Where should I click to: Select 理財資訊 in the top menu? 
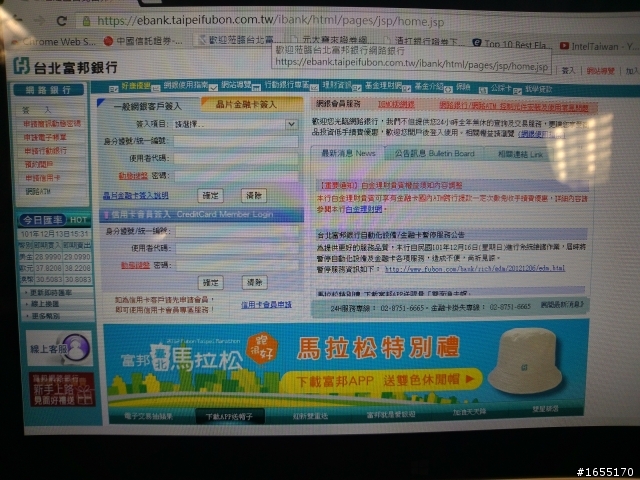pyautogui.click(x=337, y=85)
